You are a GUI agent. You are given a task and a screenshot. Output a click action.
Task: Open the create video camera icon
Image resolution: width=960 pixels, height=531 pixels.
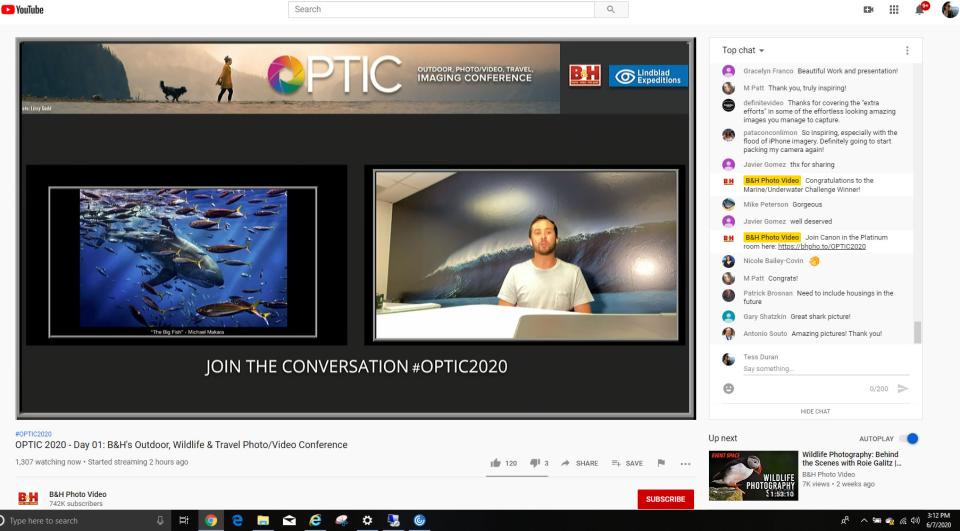click(868, 9)
